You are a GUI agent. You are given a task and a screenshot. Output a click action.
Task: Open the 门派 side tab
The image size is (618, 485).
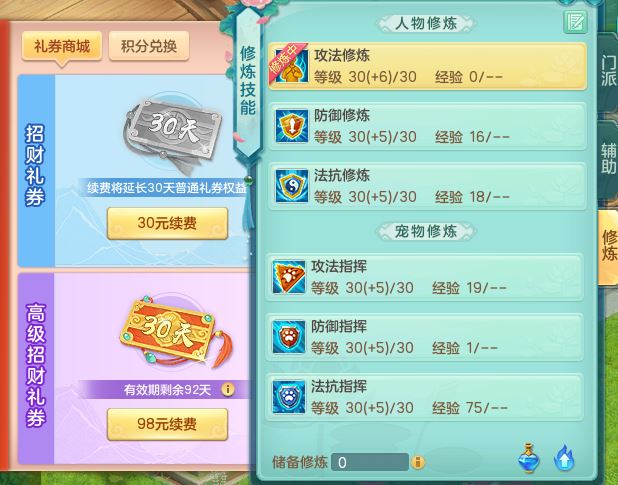coord(608,71)
